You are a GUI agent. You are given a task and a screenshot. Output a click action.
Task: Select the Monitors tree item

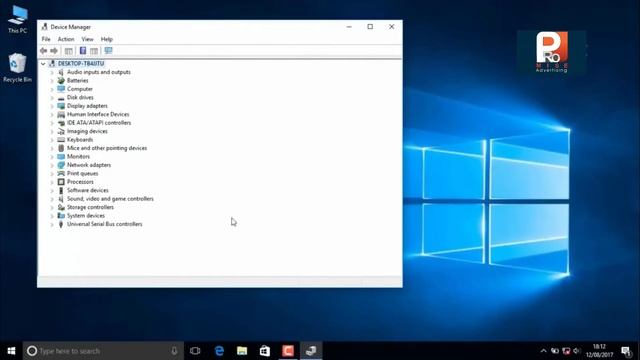point(78,157)
